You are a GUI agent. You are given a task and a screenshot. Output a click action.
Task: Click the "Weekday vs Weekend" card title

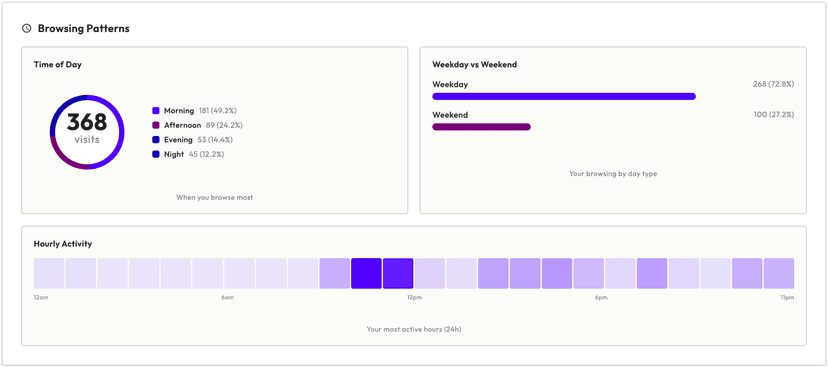tap(474, 64)
